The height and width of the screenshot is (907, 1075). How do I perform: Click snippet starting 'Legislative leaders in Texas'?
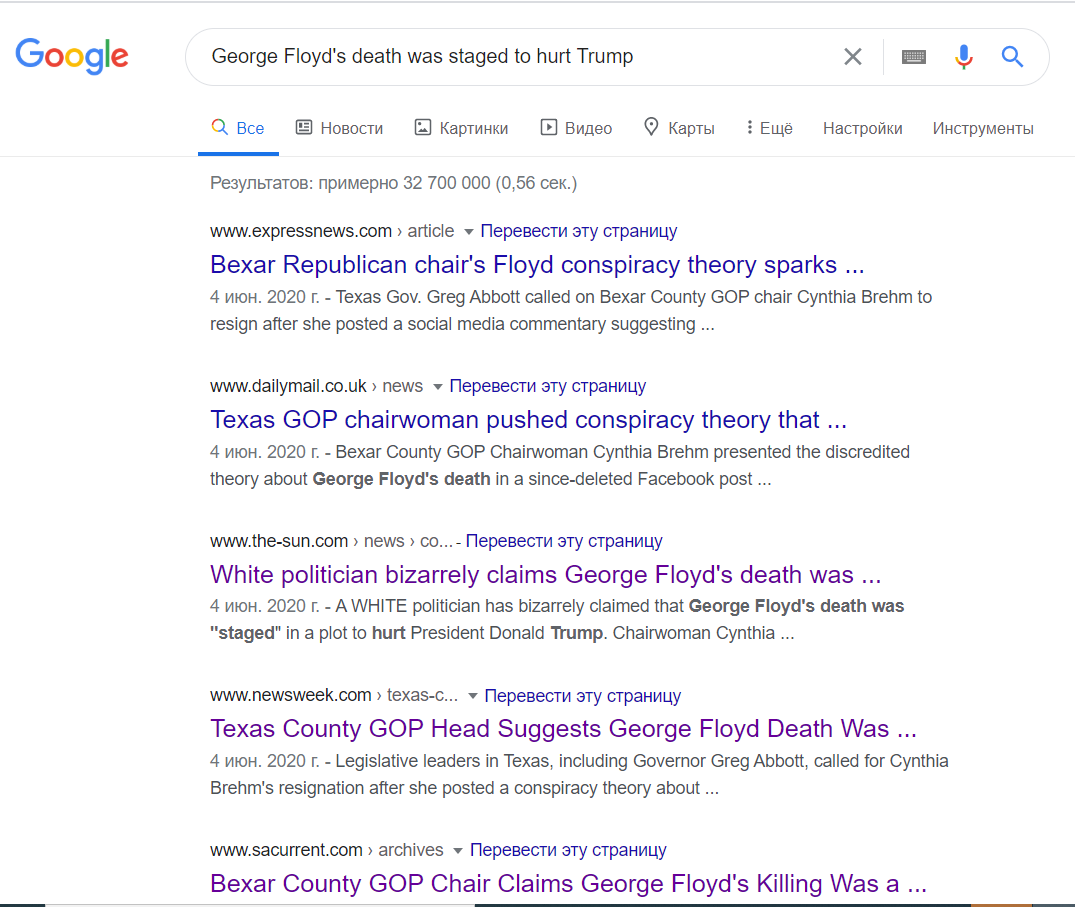pos(579,775)
